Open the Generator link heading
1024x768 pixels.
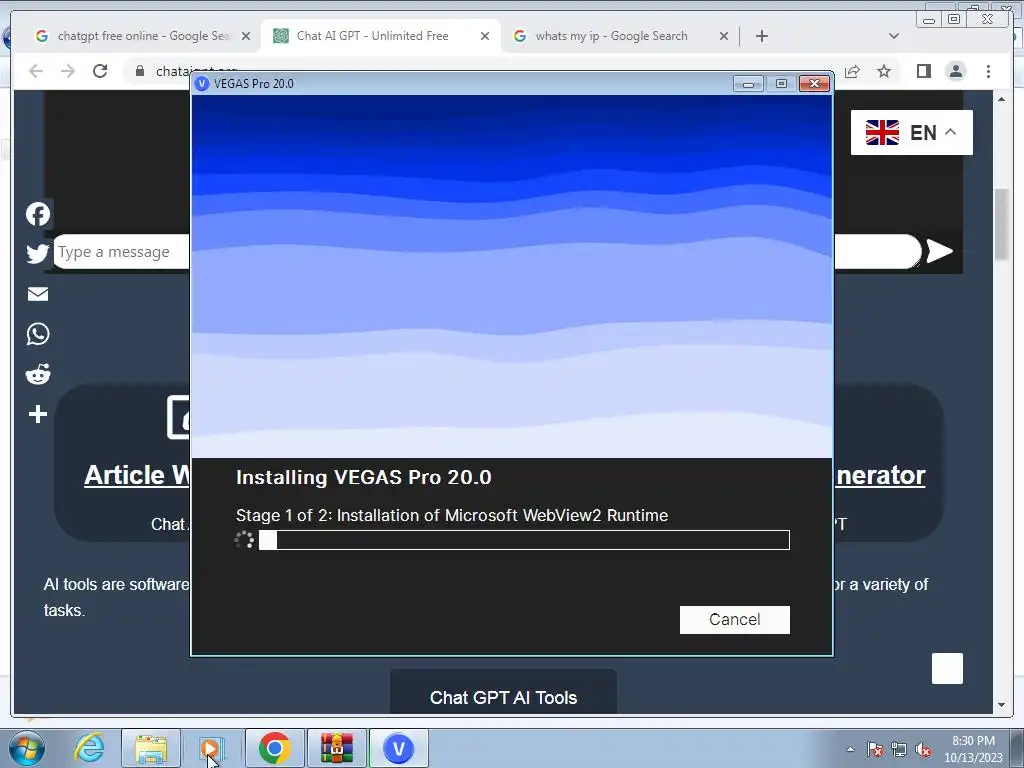tap(880, 475)
